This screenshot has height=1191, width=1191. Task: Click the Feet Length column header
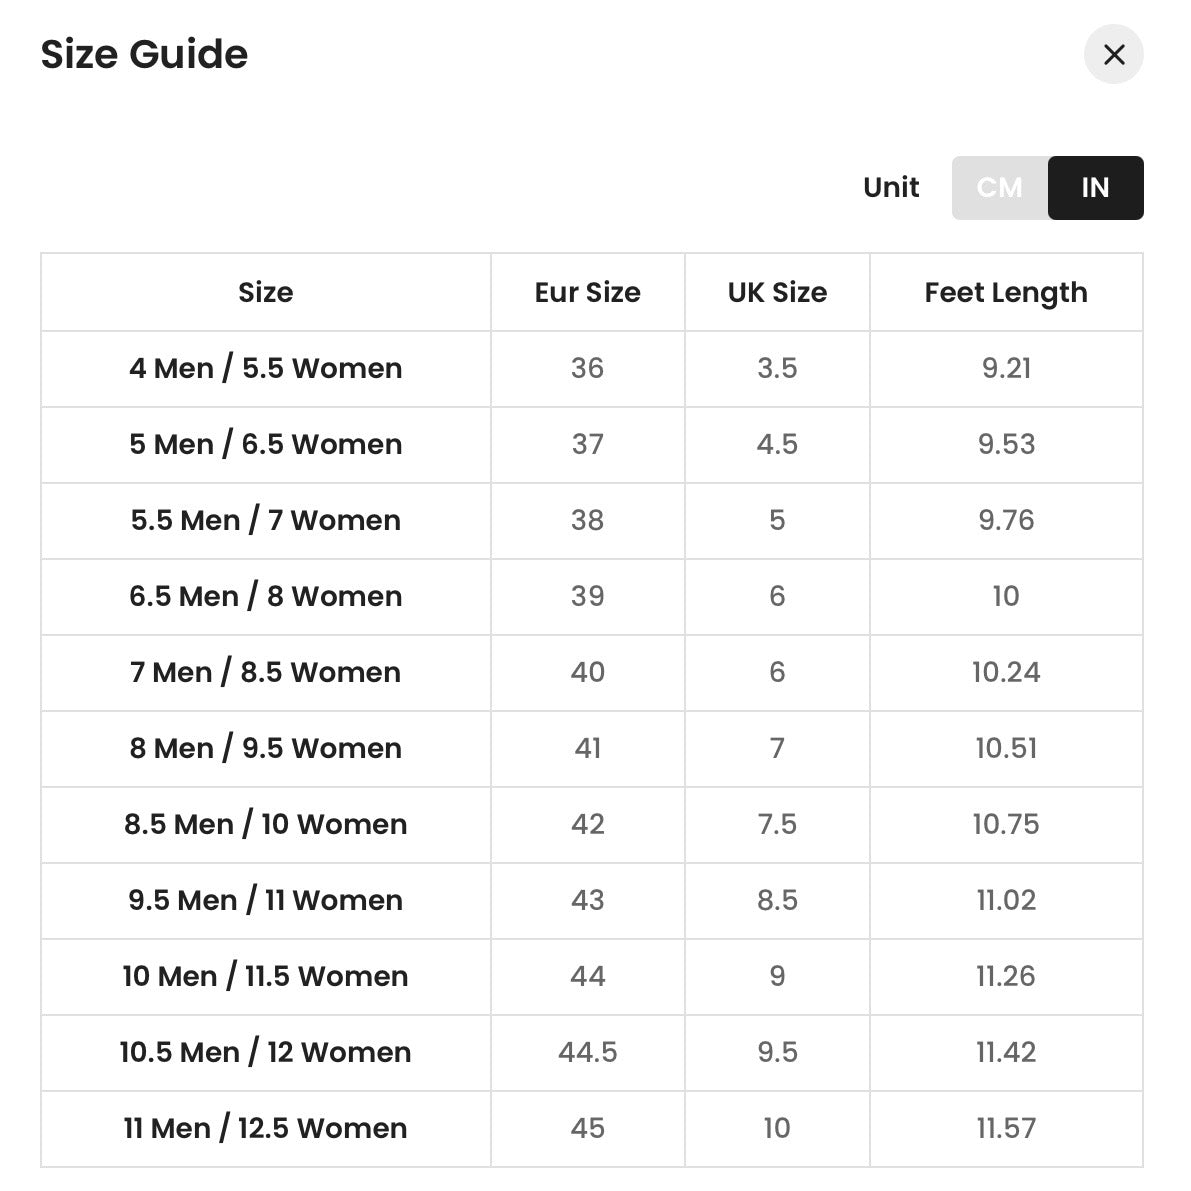1006,292
